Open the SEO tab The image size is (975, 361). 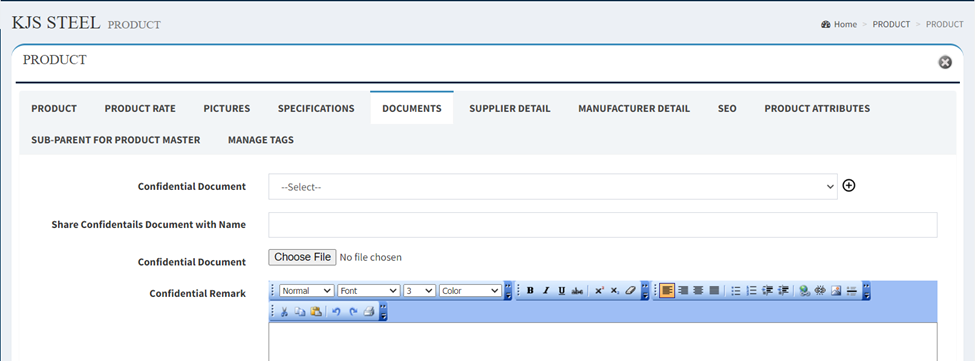pyautogui.click(x=727, y=108)
